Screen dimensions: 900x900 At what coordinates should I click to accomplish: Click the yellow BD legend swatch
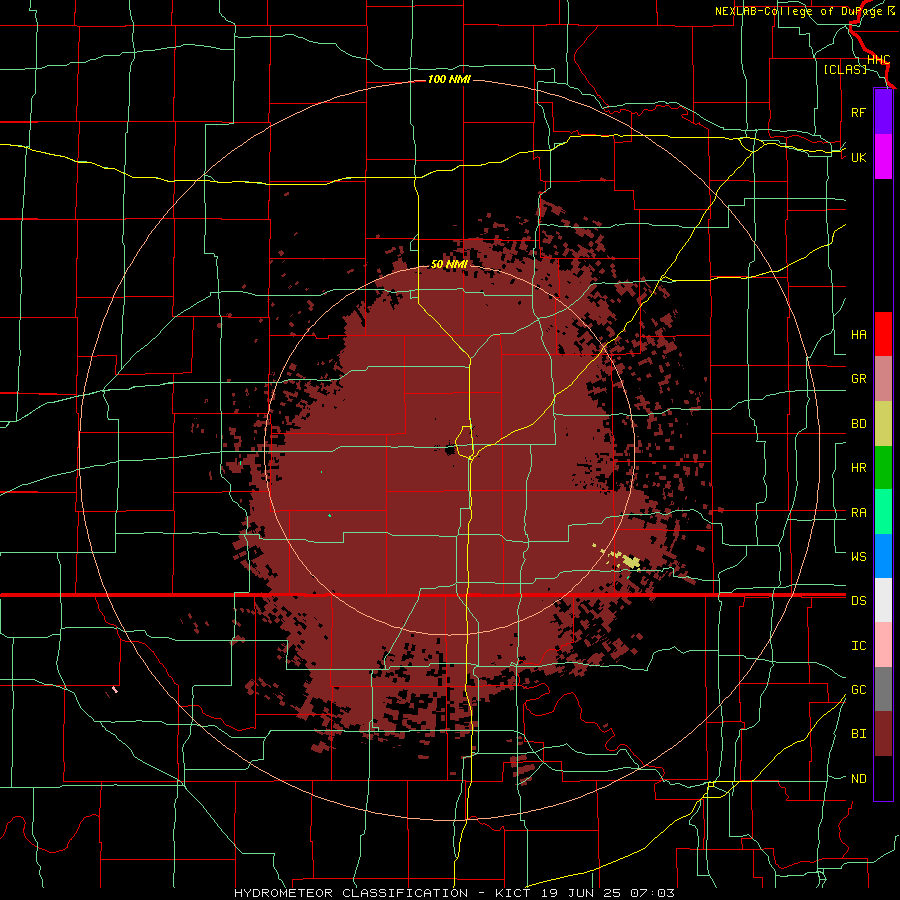coord(883,424)
